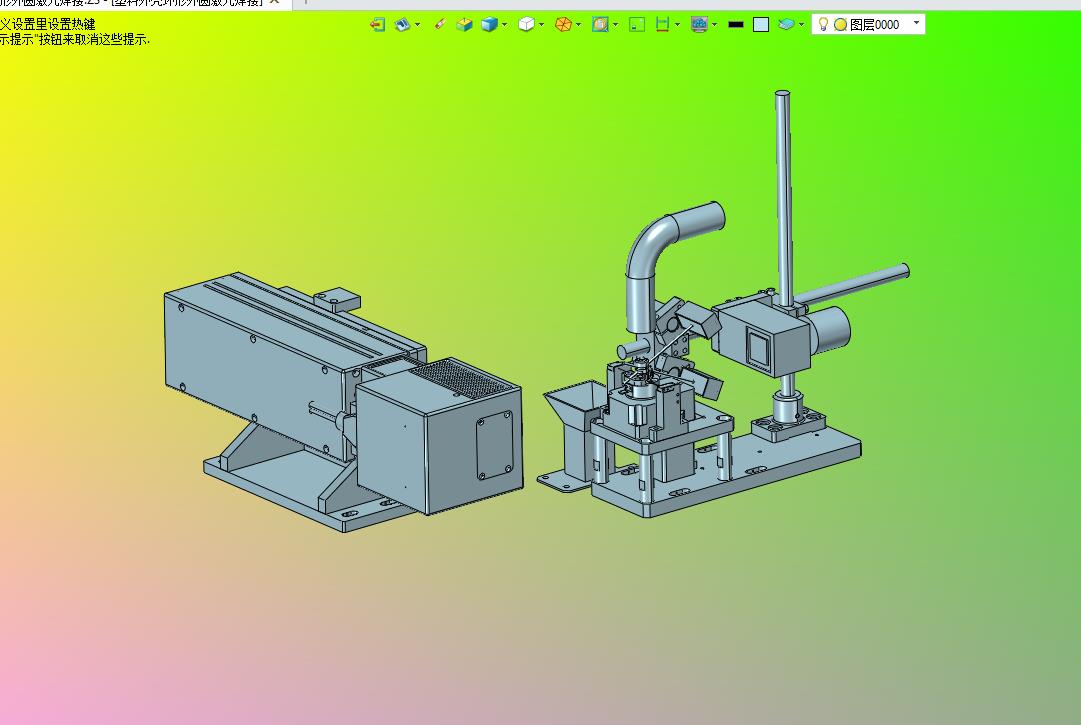Click the yellow-topped box toolbar icon
This screenshot has width=1081, height=725.
(465, 25)
